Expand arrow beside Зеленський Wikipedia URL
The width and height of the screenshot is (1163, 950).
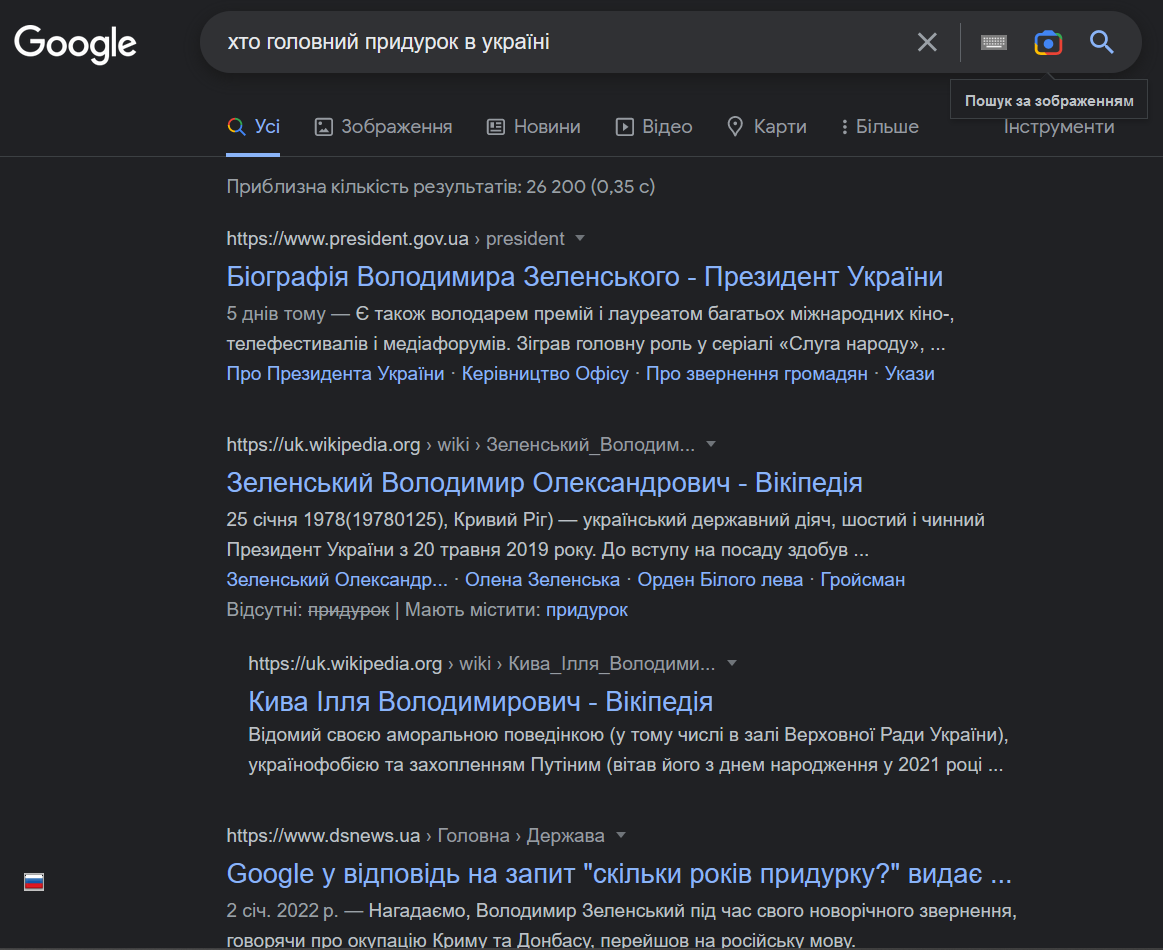(711, 444)
